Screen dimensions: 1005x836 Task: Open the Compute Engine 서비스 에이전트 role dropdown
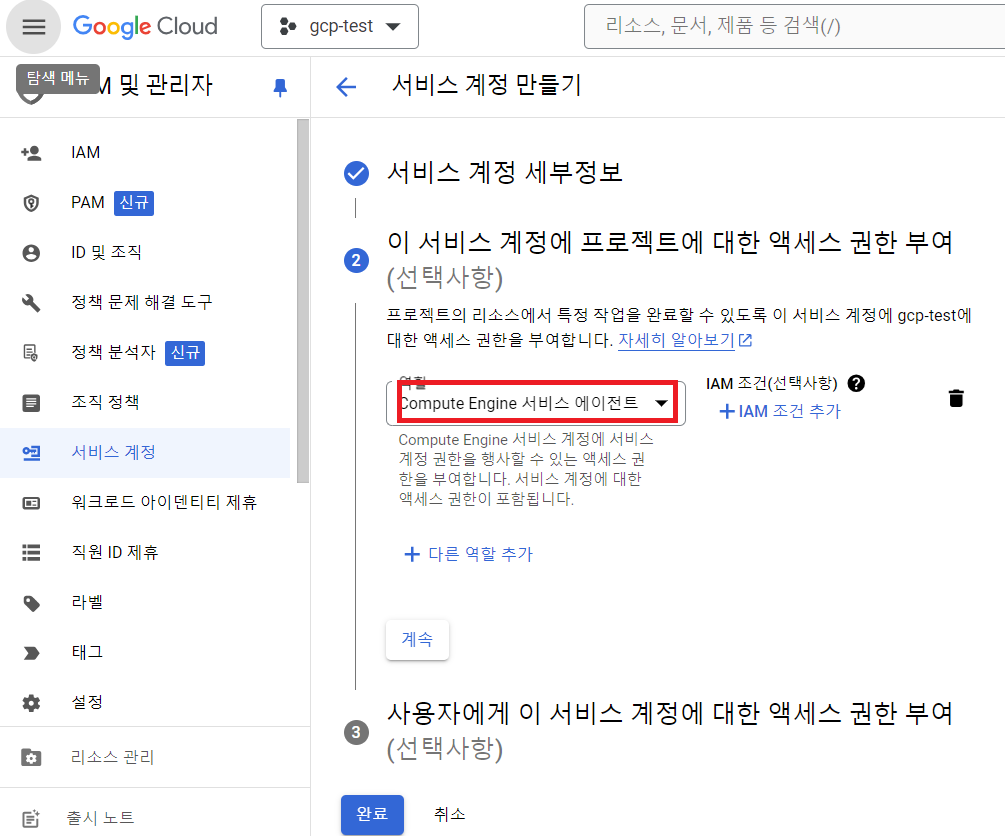click(x=536, y=403)
